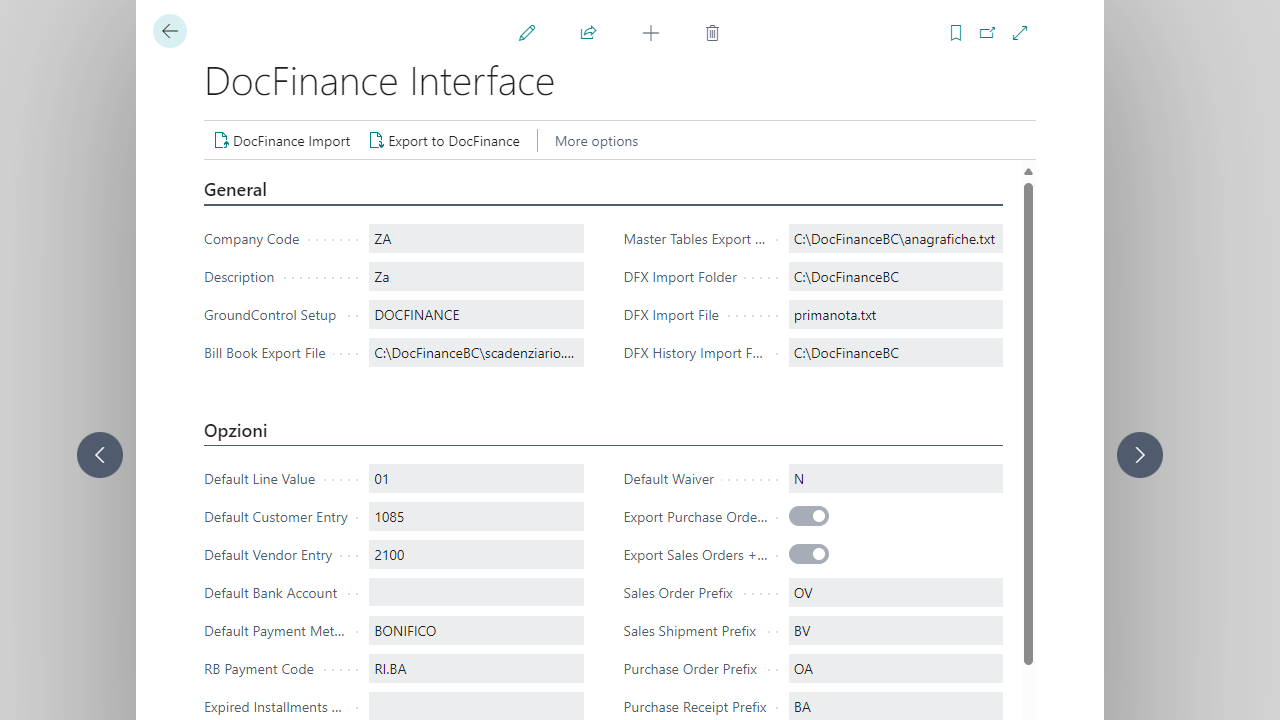Click the DFX Import Folder field

pos(896,277)
